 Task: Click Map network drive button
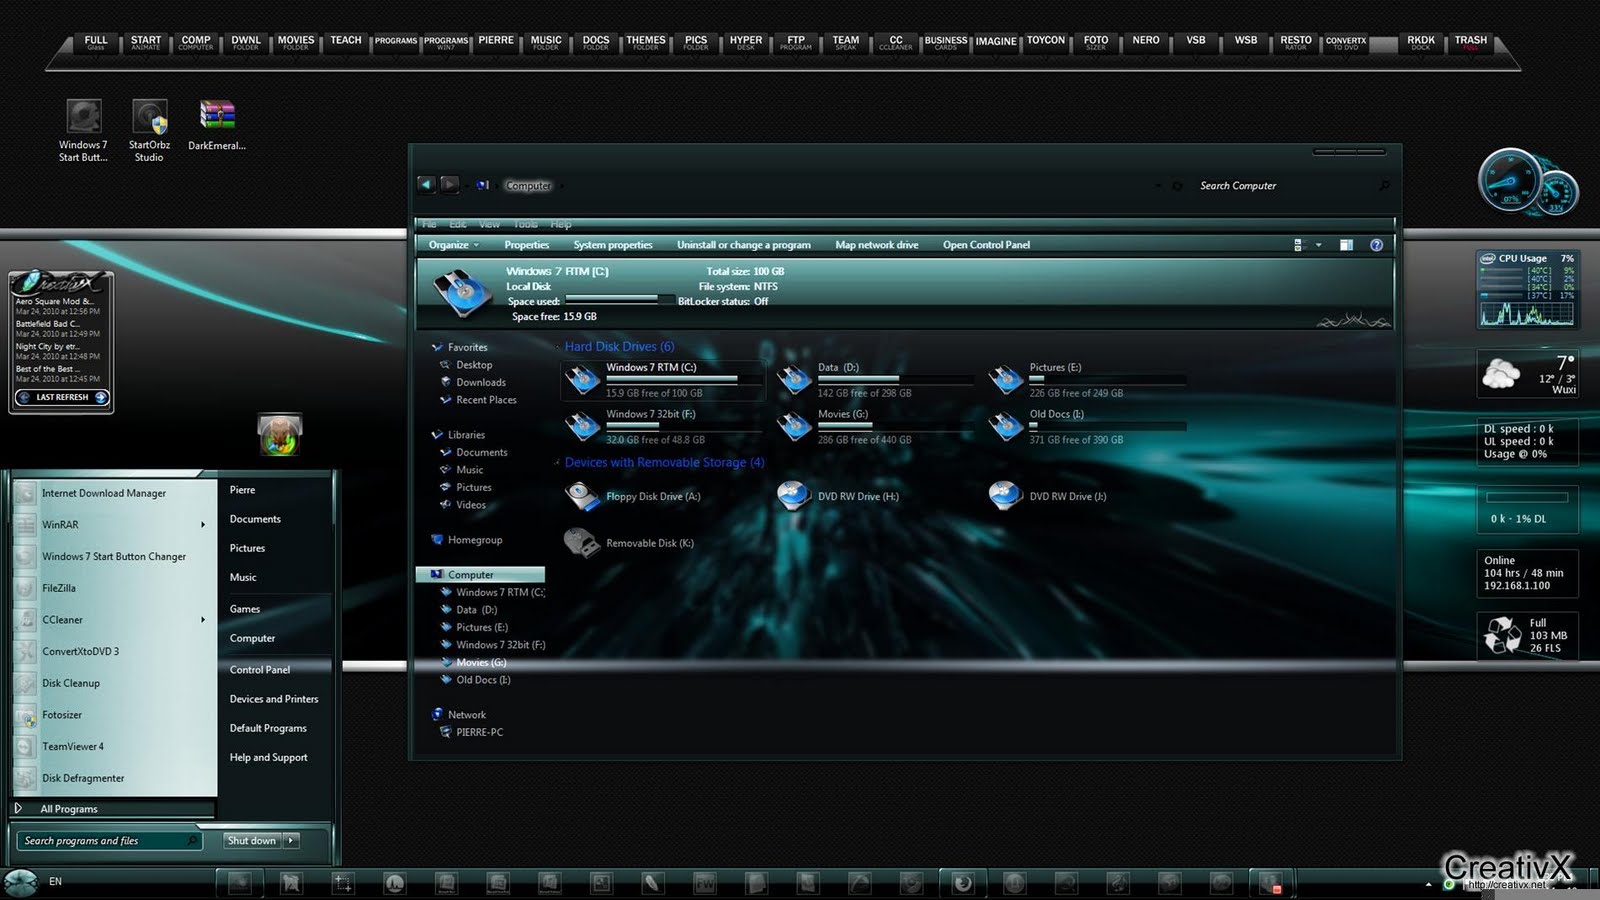point(877,245)
